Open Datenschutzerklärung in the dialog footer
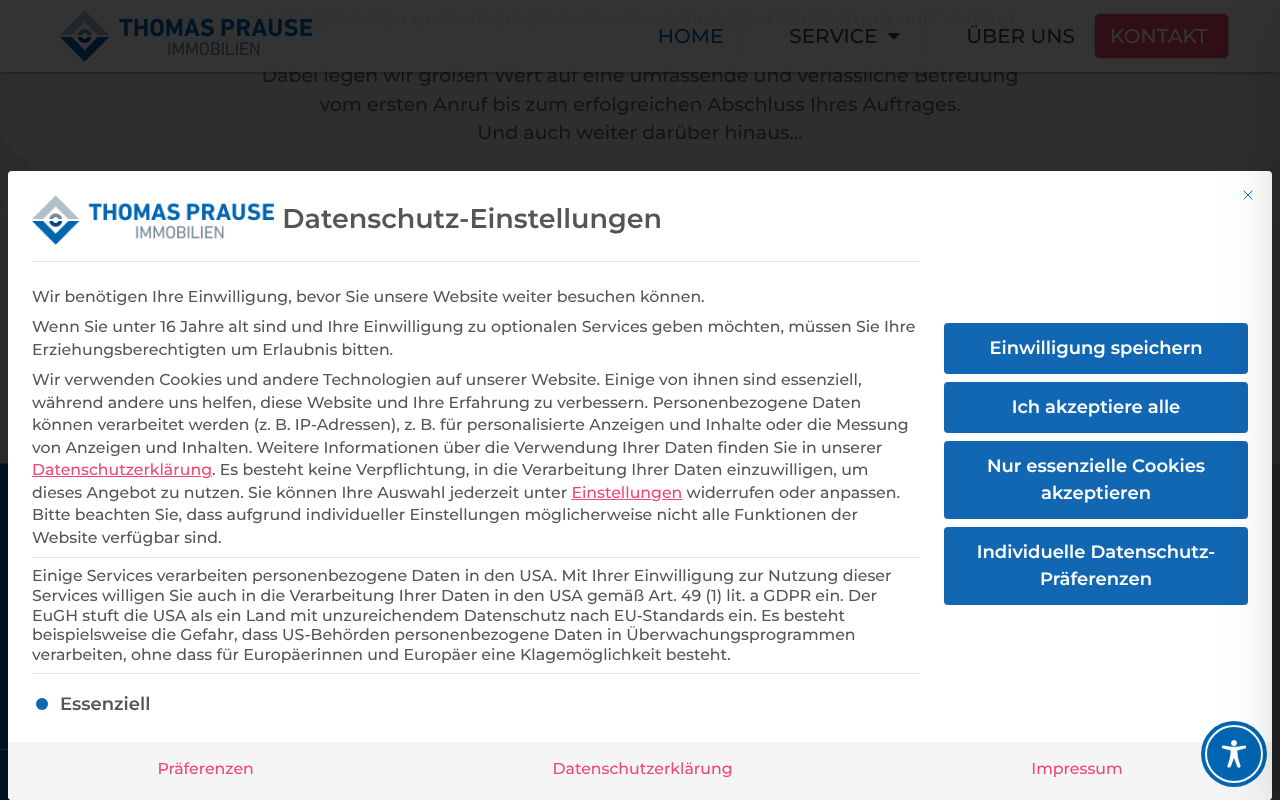The height and width of the screenshot is (800, 1280). 642,769
